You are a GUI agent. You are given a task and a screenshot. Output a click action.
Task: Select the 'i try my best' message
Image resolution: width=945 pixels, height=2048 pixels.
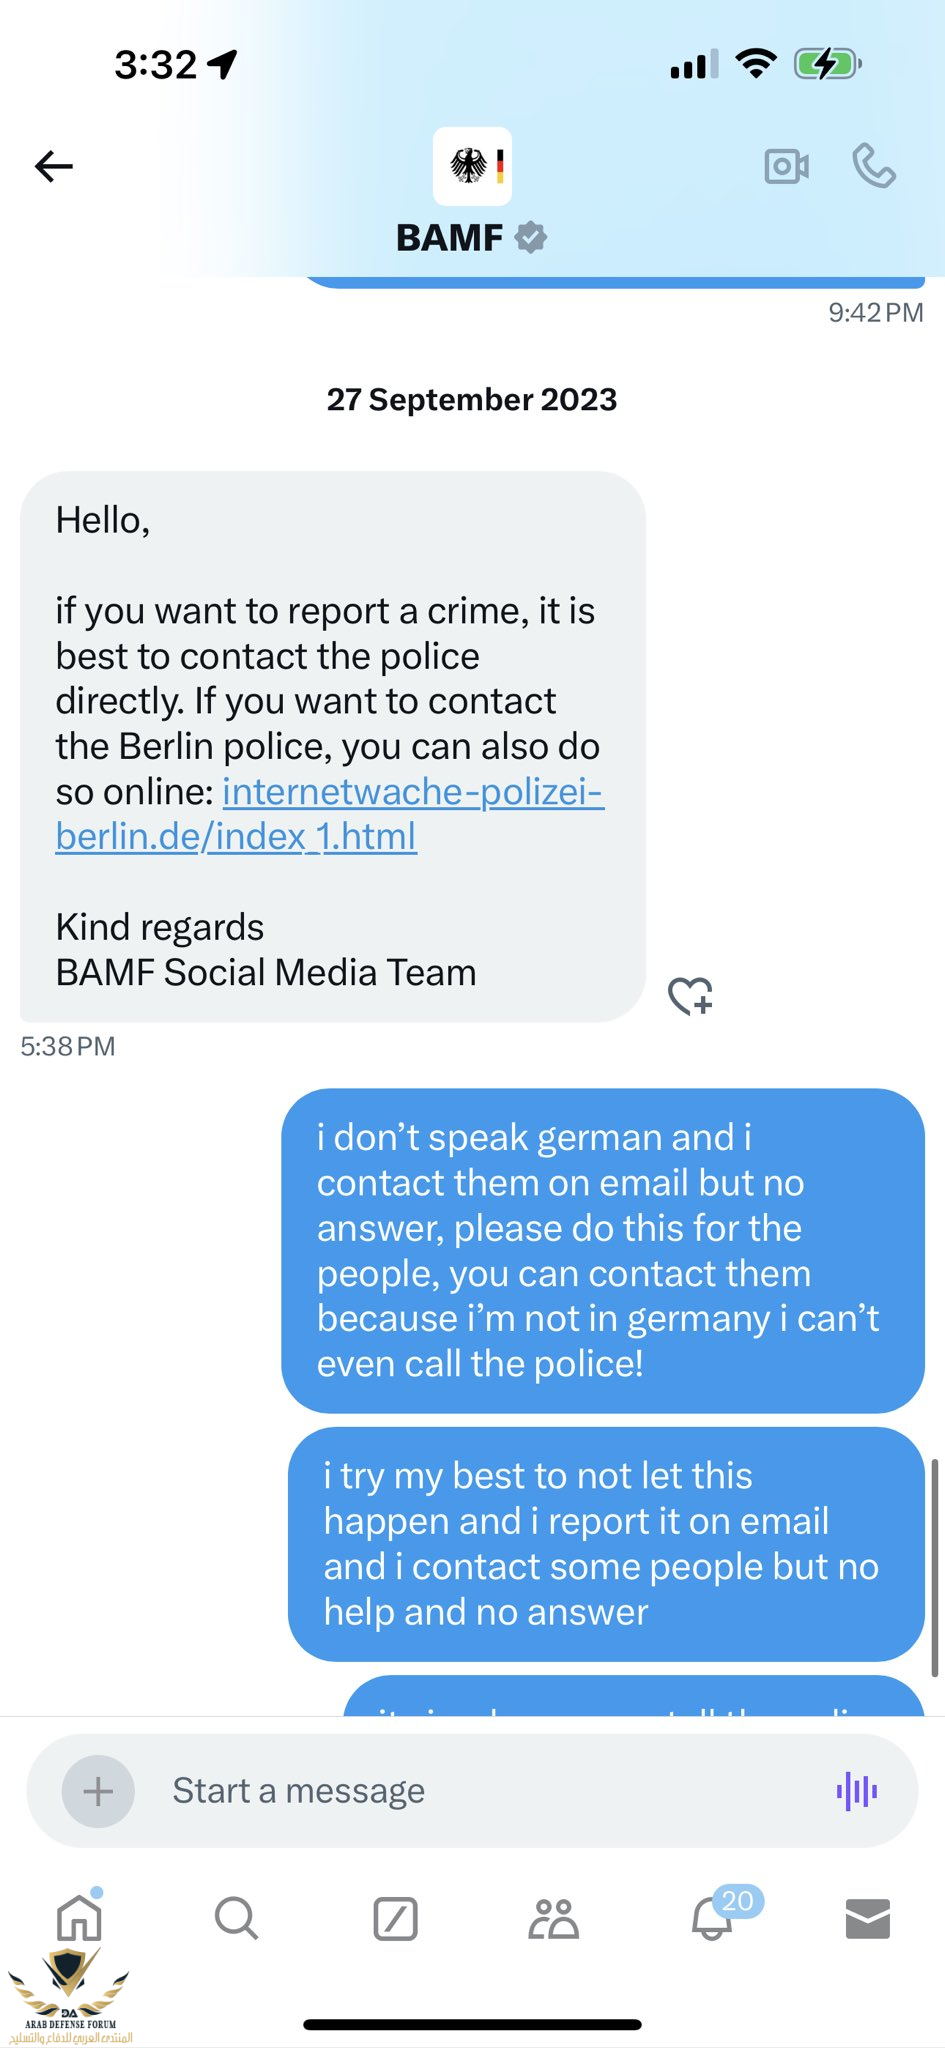[x=606, y=1544]
